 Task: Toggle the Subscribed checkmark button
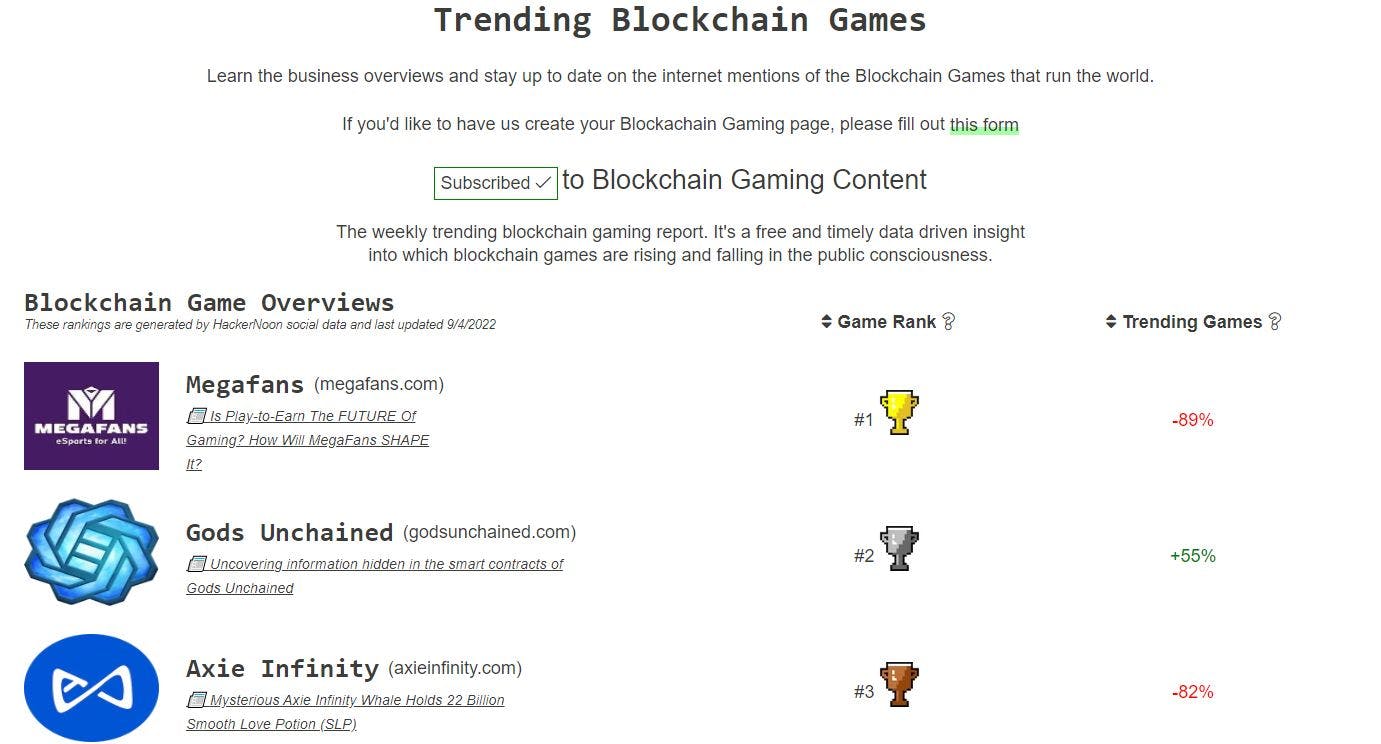click(494, 183)
